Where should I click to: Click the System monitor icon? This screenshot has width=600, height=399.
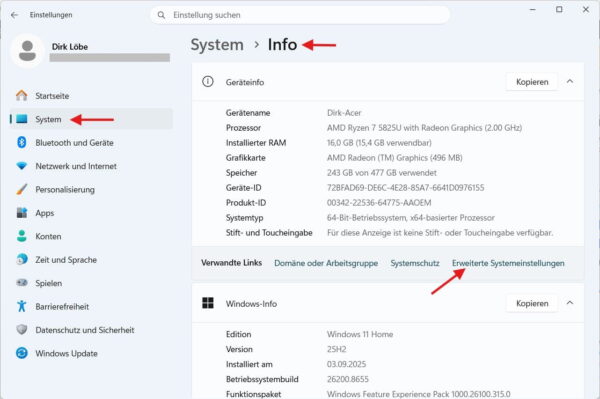[x=22, y=119]
